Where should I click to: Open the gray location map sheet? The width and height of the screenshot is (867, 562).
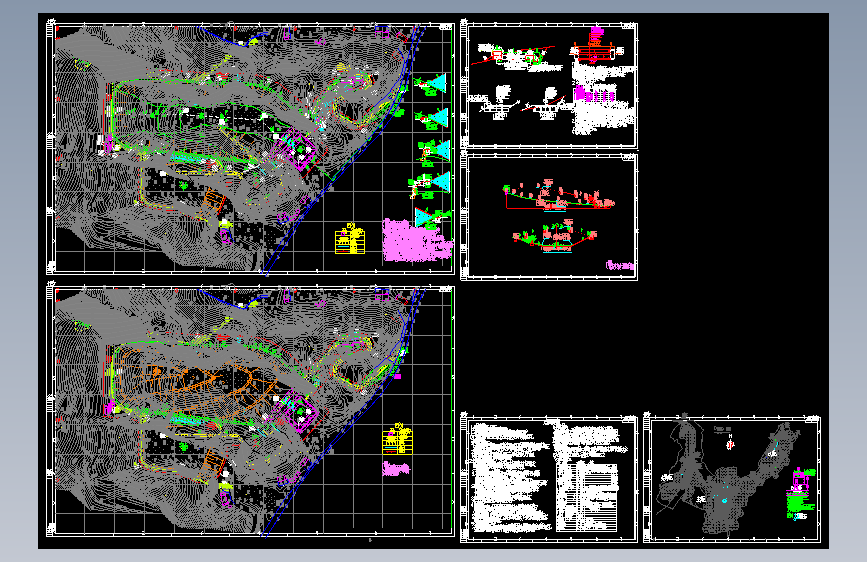click(x=732, y=479)
